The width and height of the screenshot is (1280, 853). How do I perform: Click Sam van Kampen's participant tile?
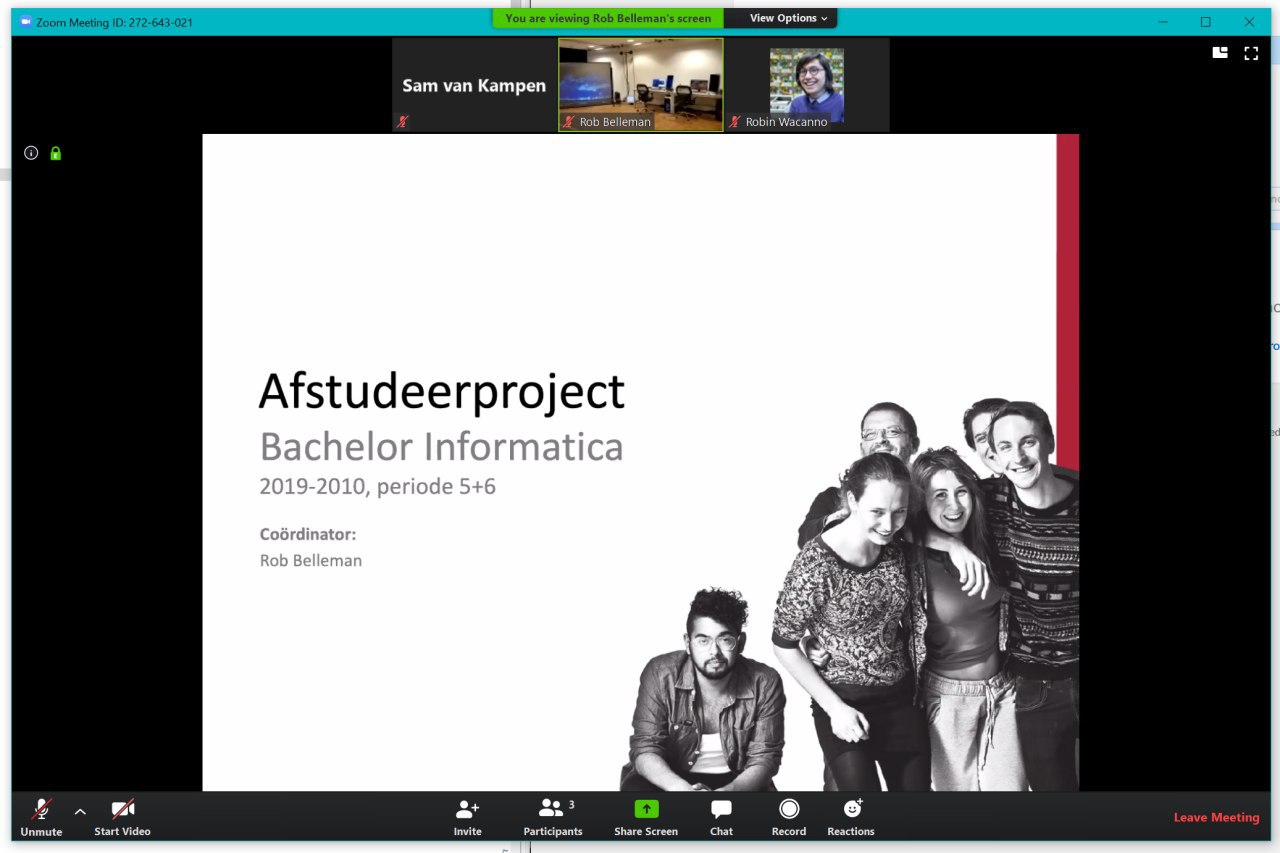coord(474,85)
